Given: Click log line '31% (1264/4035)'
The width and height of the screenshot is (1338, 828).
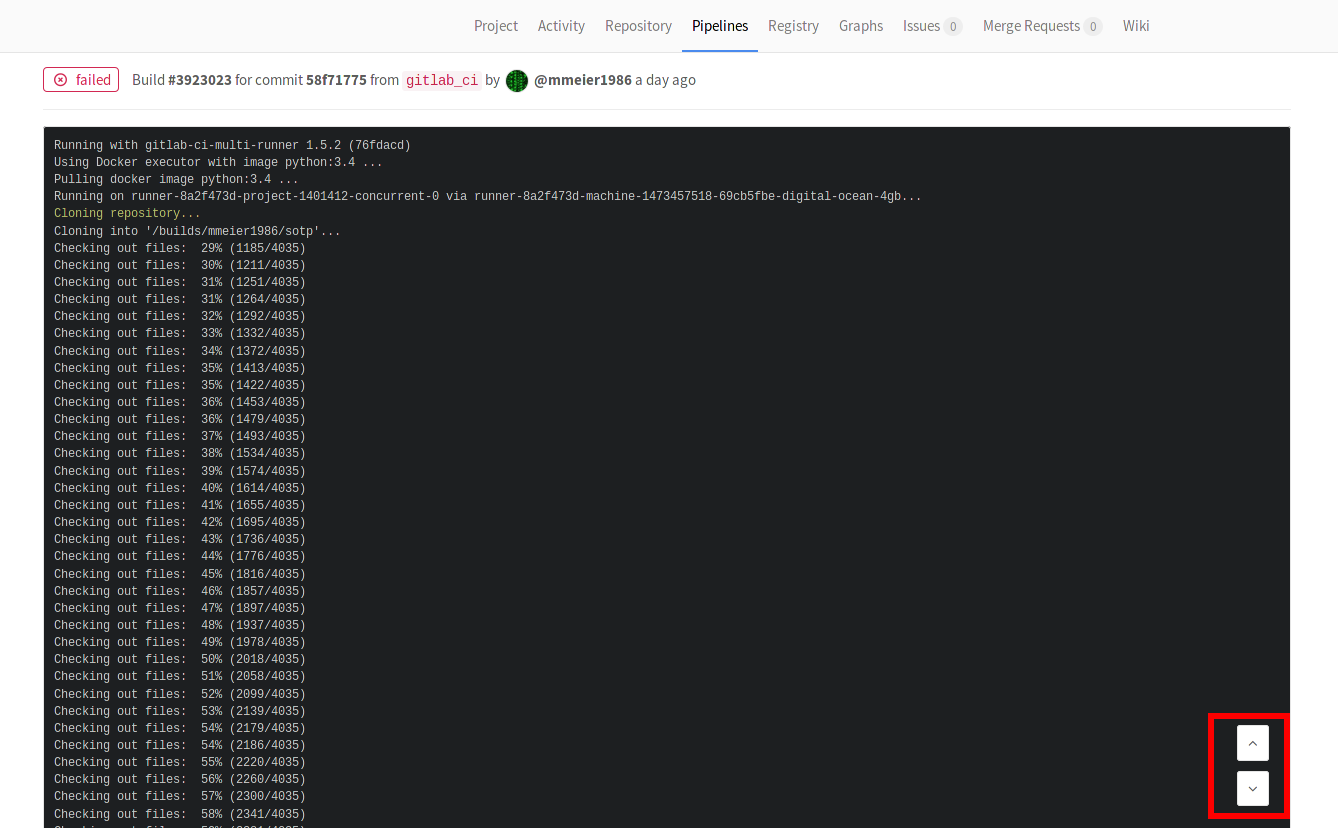Looking at the screenshot, I should point(180,299).
